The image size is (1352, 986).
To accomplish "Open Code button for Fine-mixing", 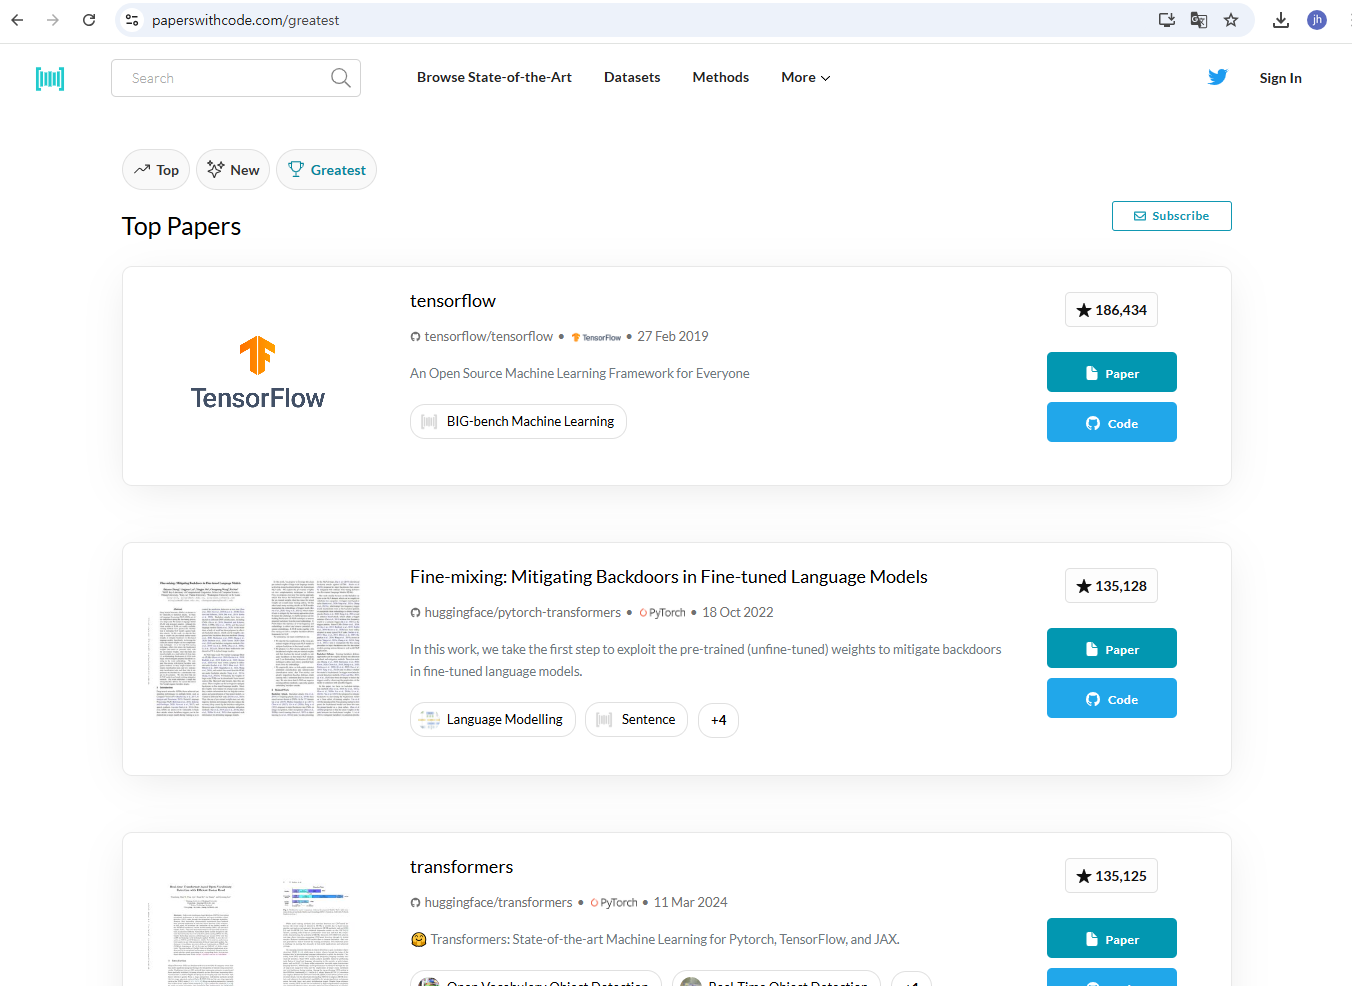I will pyautogui.click(x=1112, y=698).
